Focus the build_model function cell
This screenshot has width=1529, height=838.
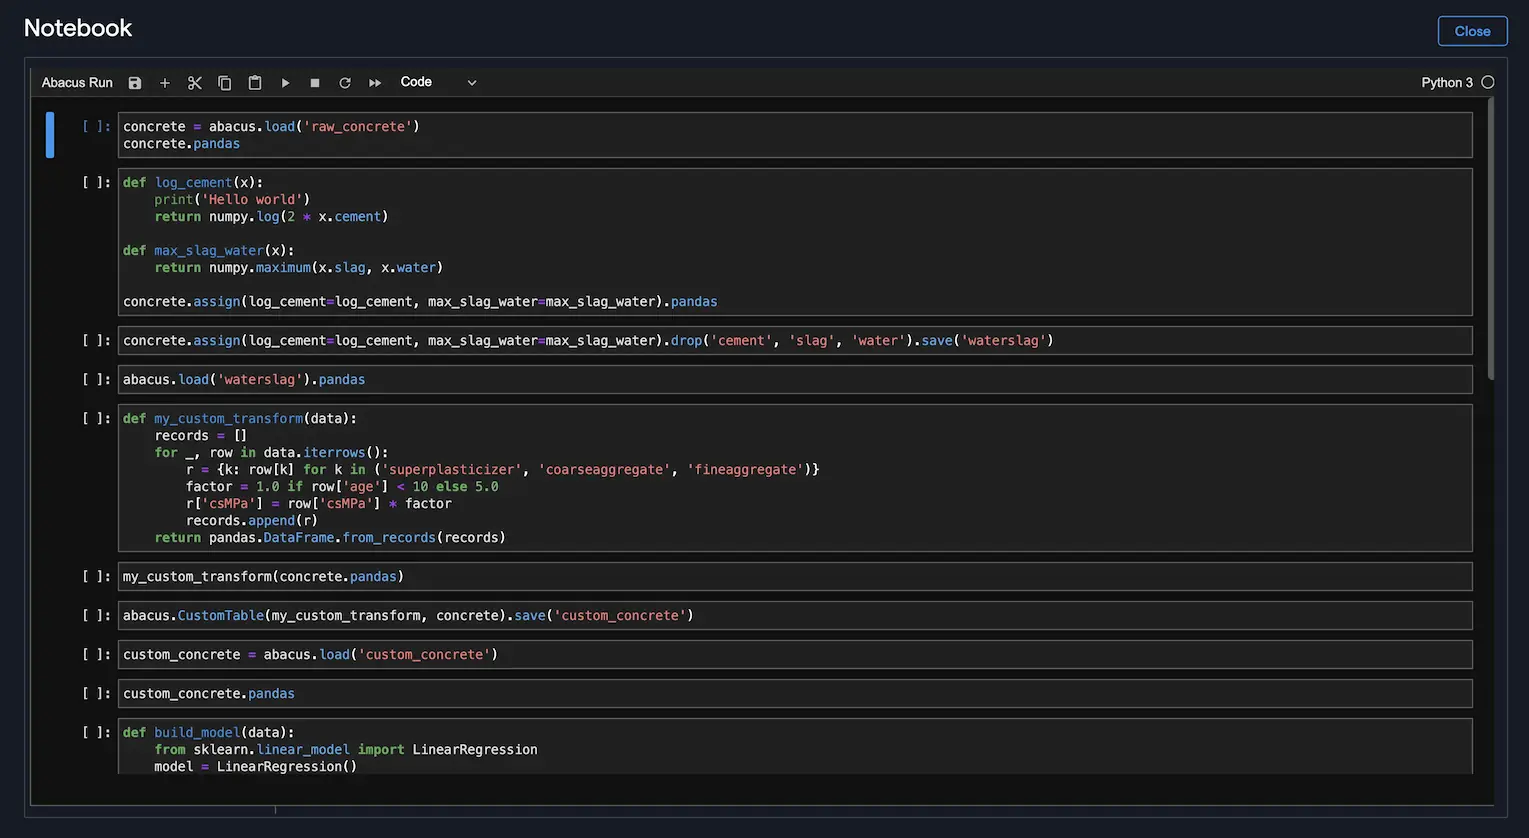[794, 748]
